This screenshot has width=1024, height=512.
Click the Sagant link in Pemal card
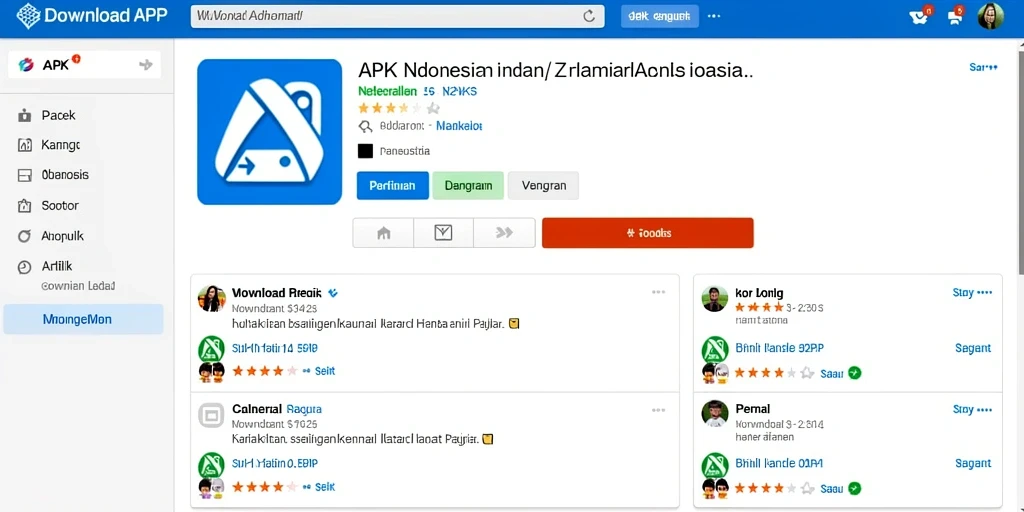(973, 464)
